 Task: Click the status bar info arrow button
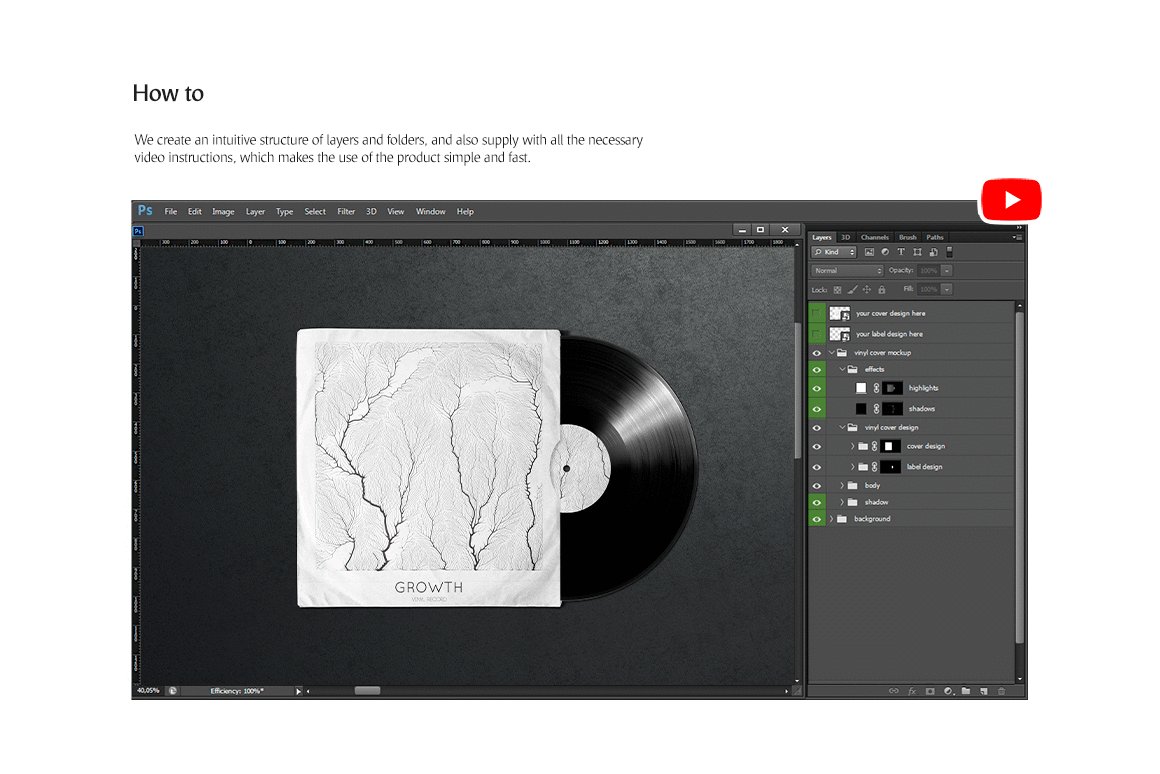299,691
